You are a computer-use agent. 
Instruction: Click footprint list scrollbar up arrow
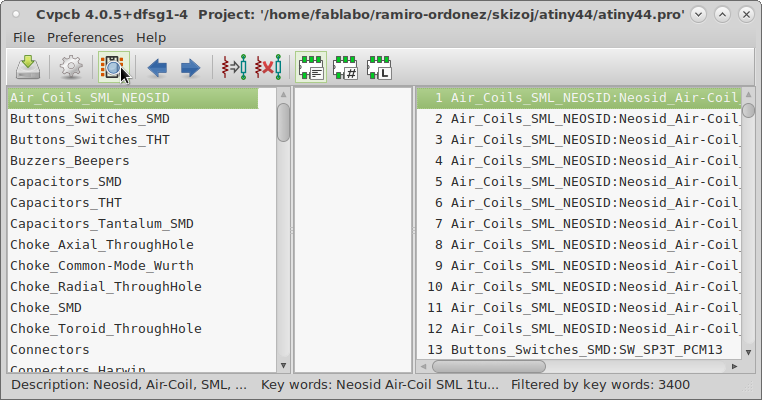748,94
